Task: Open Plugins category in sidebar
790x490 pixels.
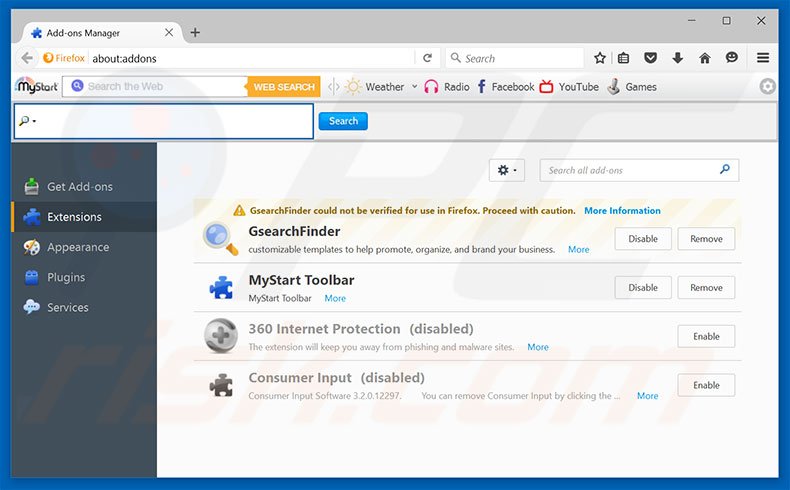Action: 84,277
